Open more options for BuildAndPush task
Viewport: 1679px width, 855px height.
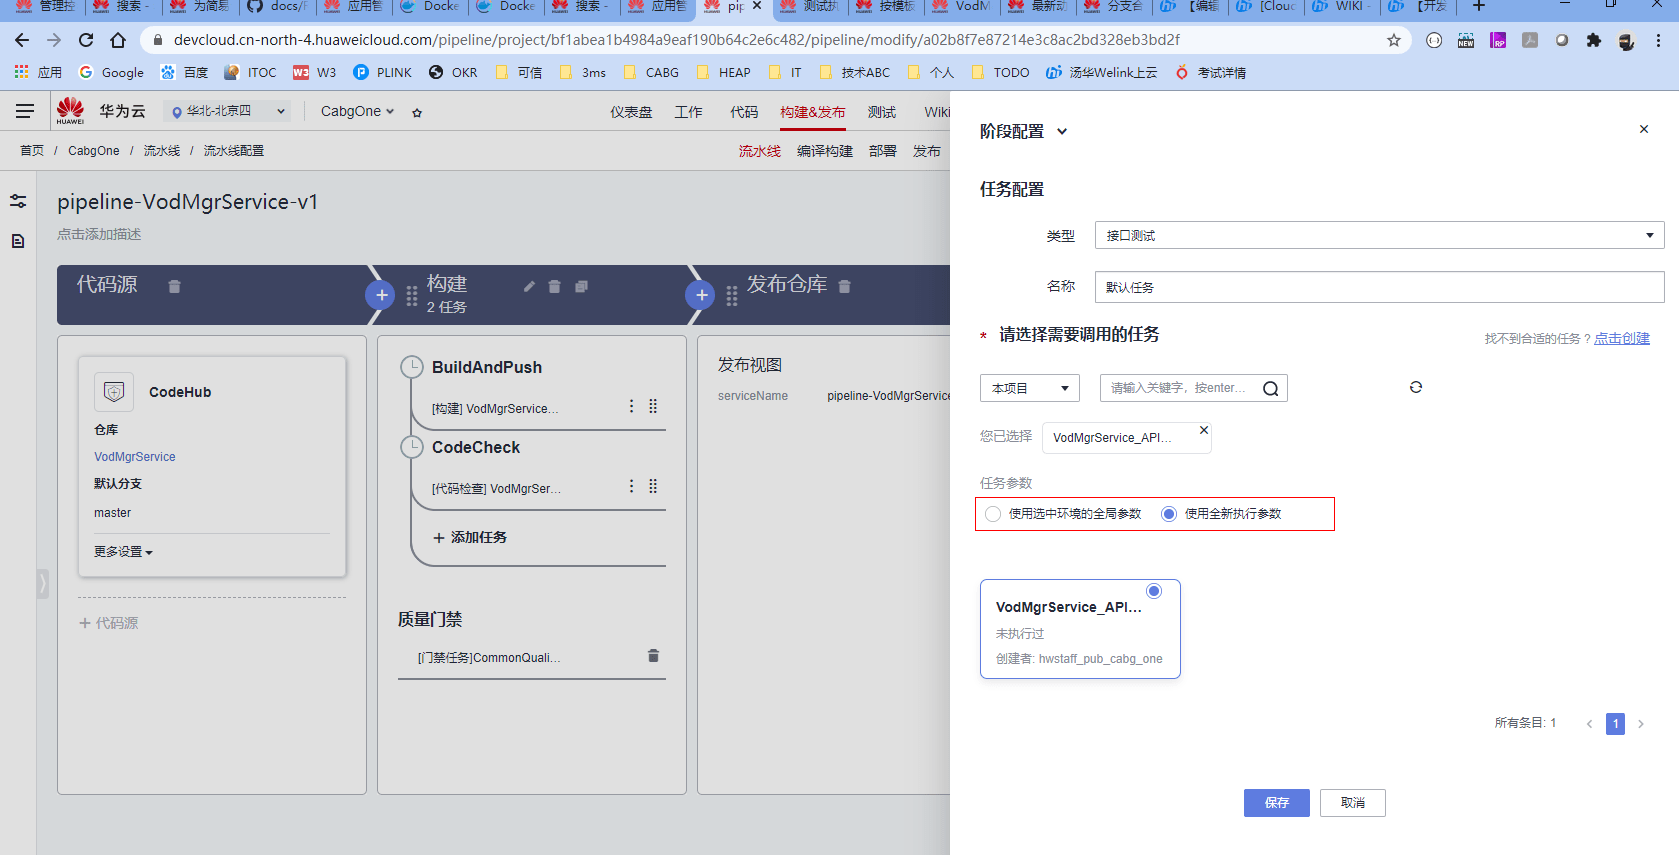coord(631,406)
